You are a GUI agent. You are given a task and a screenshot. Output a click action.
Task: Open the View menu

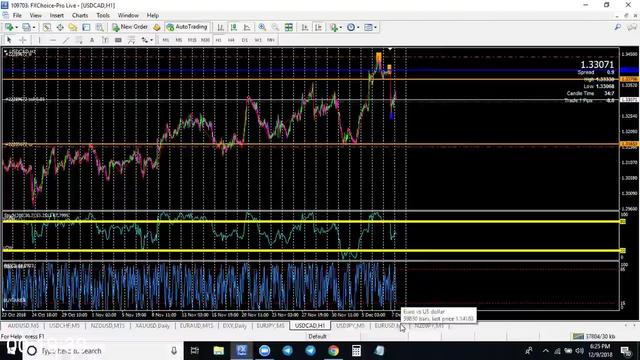36,16
